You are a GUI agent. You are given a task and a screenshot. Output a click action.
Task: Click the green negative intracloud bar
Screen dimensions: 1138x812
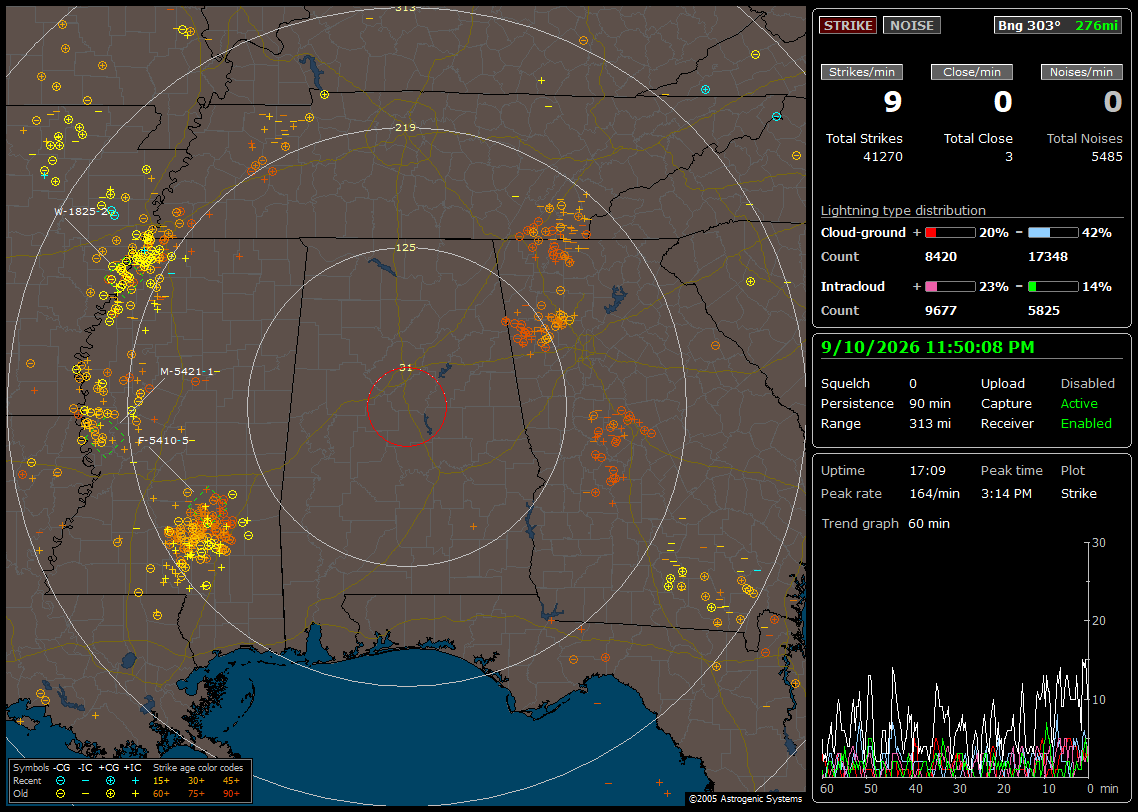click(1053, 287)
